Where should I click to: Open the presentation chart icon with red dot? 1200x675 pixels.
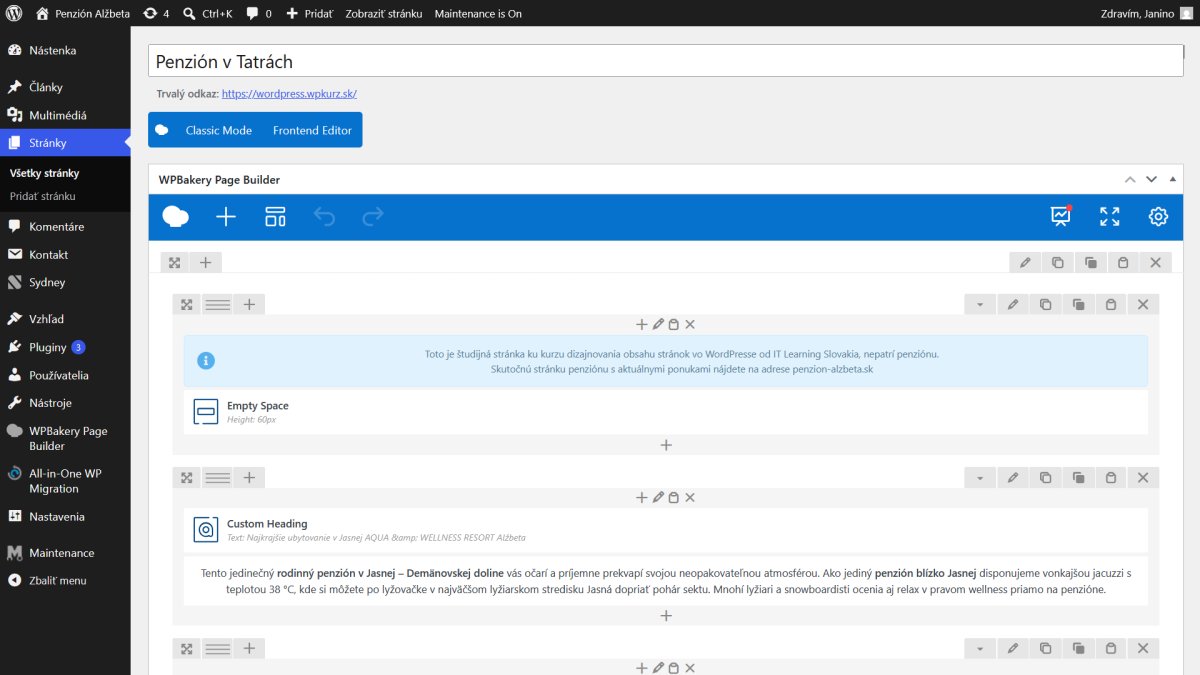(1061, 216)
